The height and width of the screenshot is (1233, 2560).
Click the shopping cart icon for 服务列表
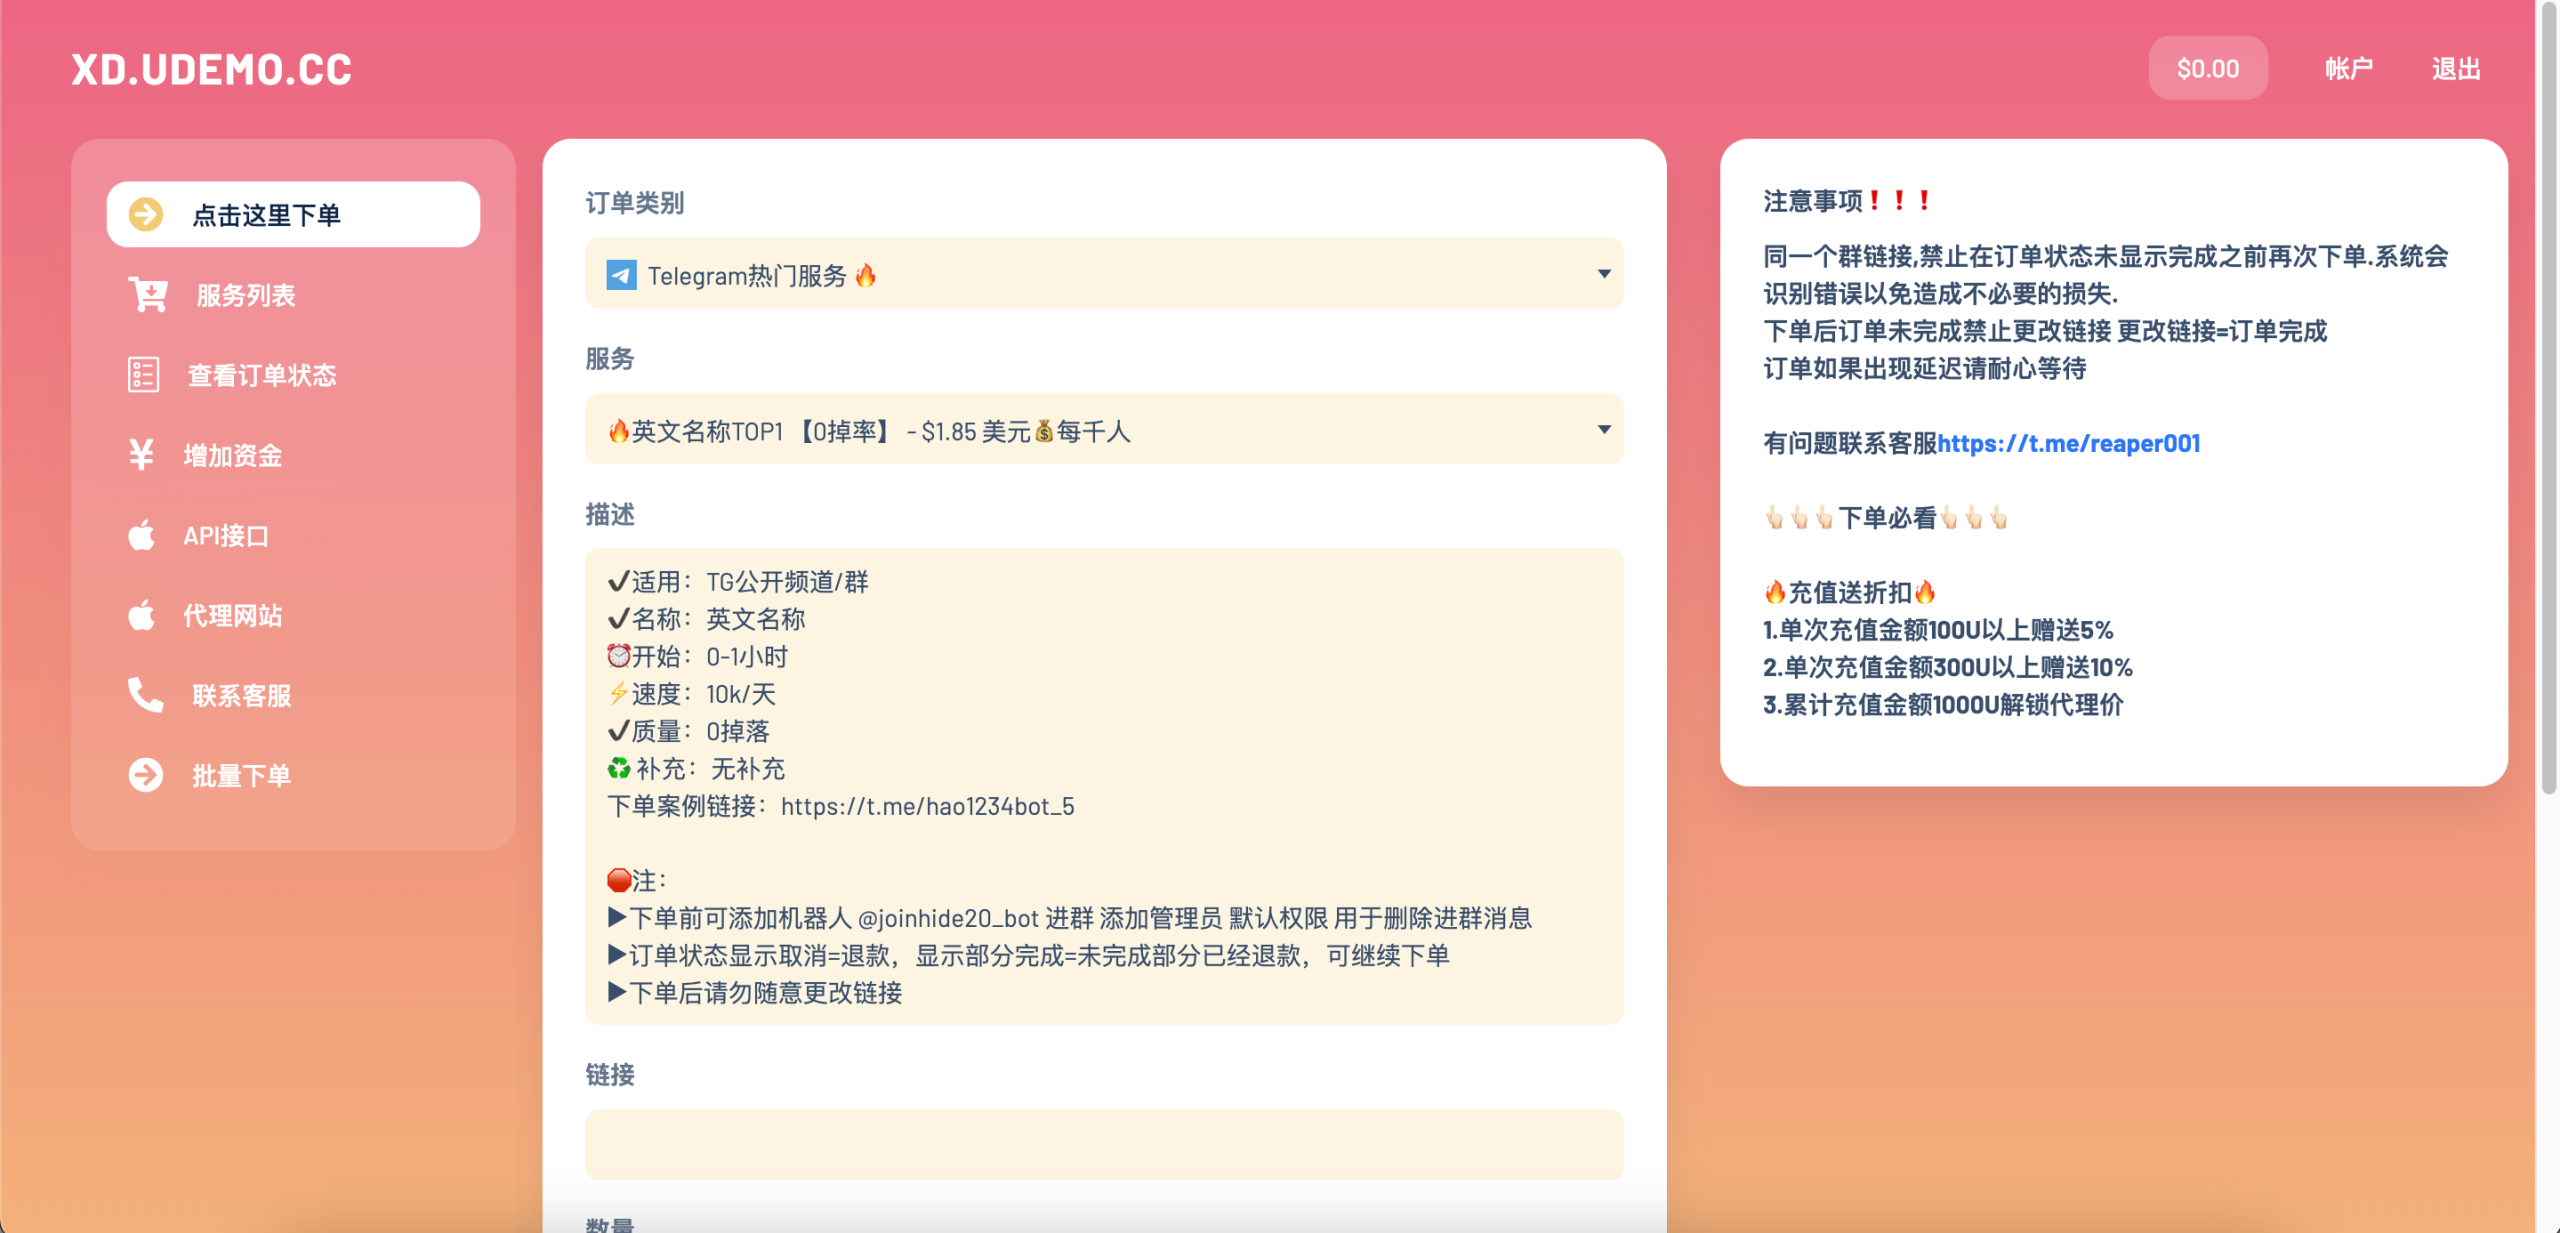pyautogui.click(x=148, y=295)
